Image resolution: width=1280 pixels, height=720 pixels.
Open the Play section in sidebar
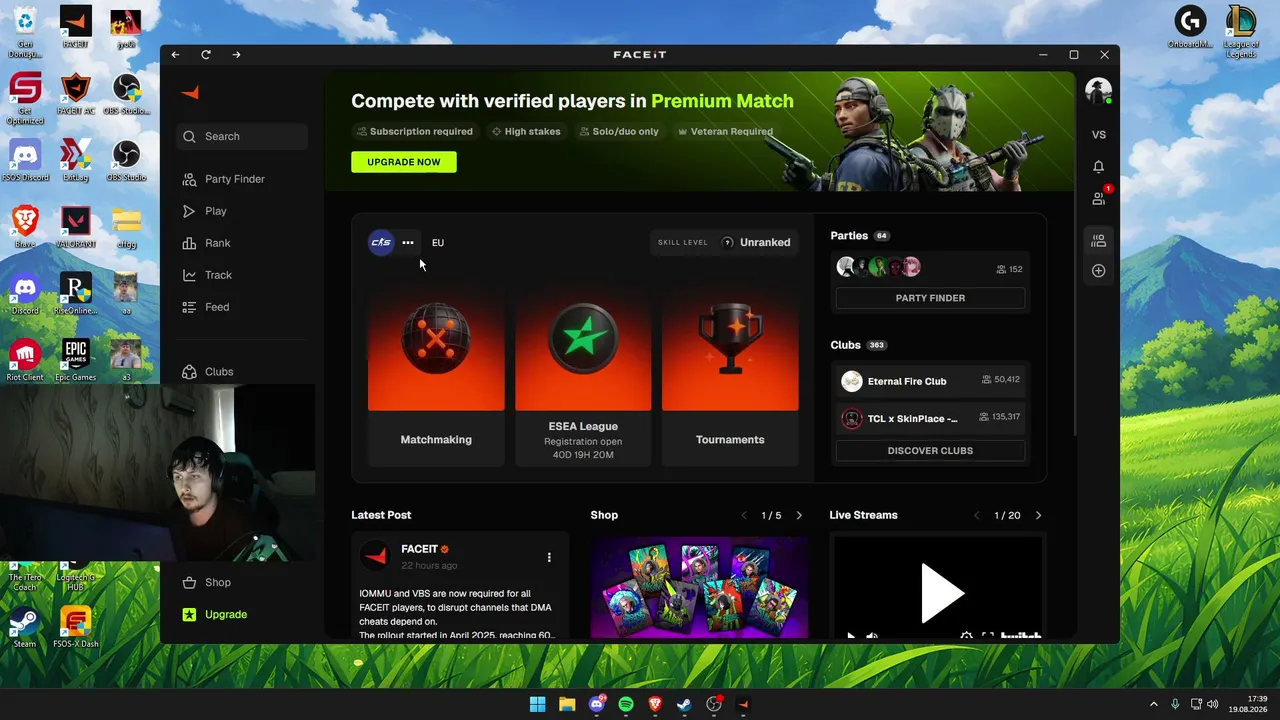click(x=242, y=211)
